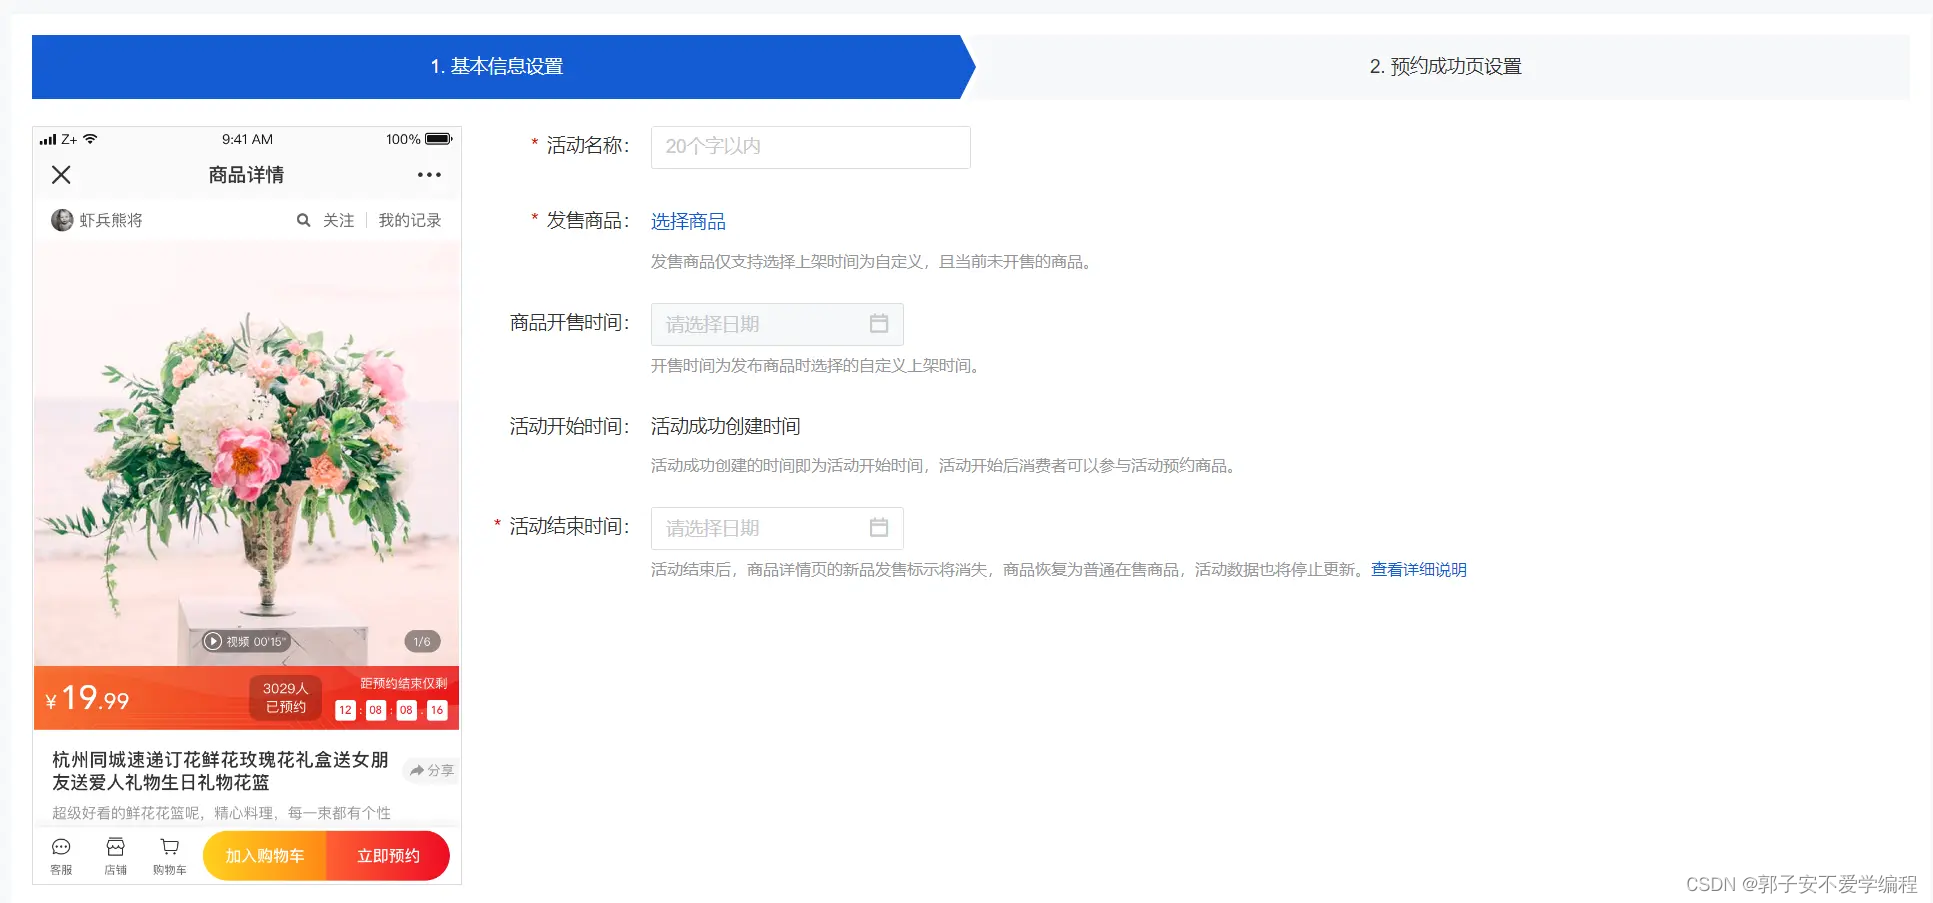The width and height of the screenshot is (1933, 903).
Task: Open the 购物车 cart icon
Action: [x=170, y=856]
